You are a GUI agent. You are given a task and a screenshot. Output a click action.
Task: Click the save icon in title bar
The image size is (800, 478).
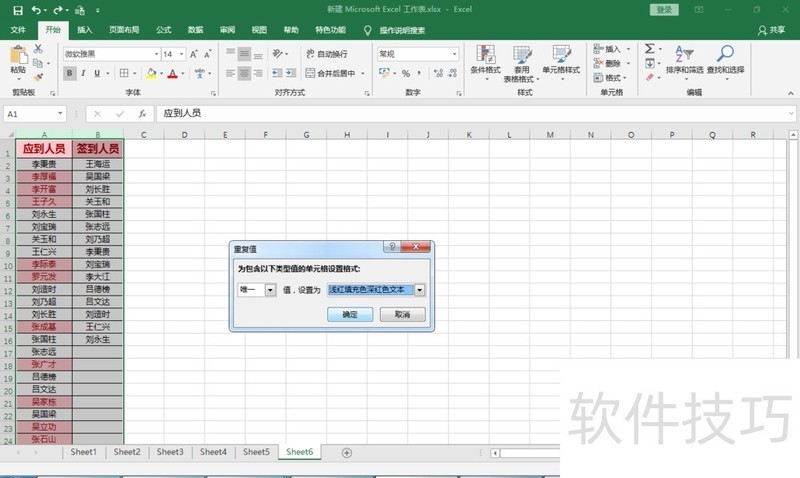17,9
